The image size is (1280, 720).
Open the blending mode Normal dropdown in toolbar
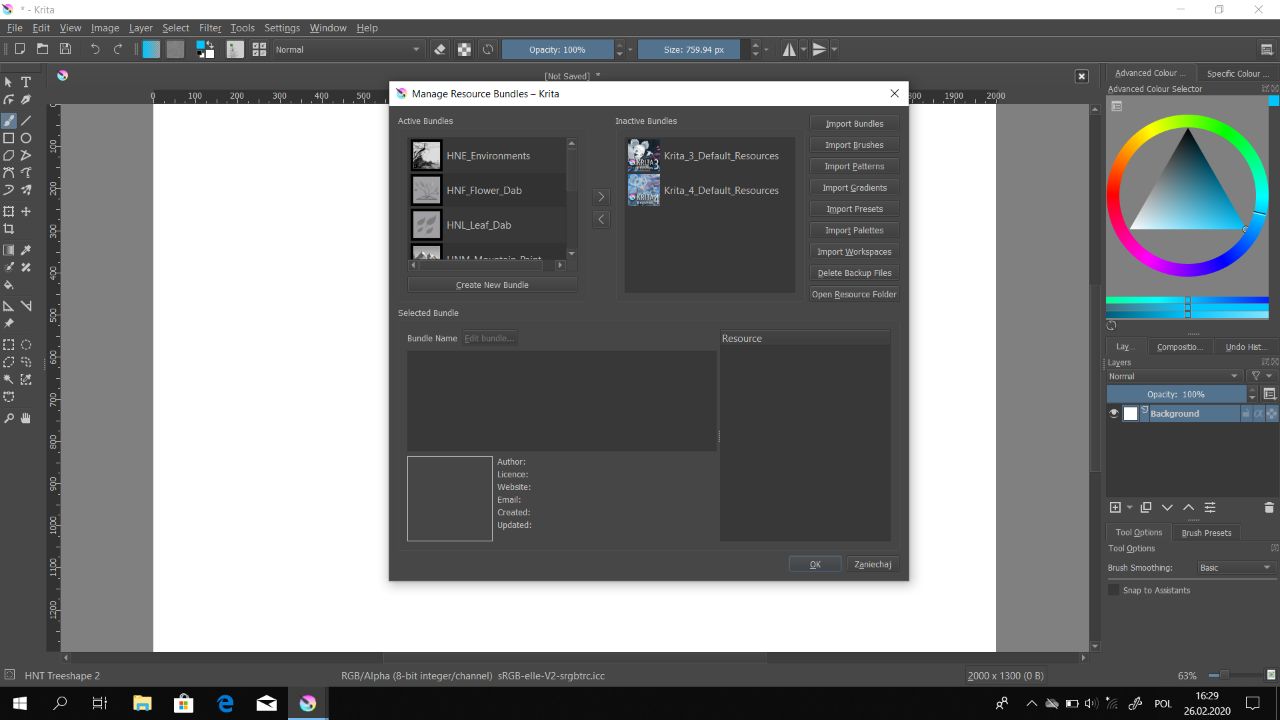348,49
